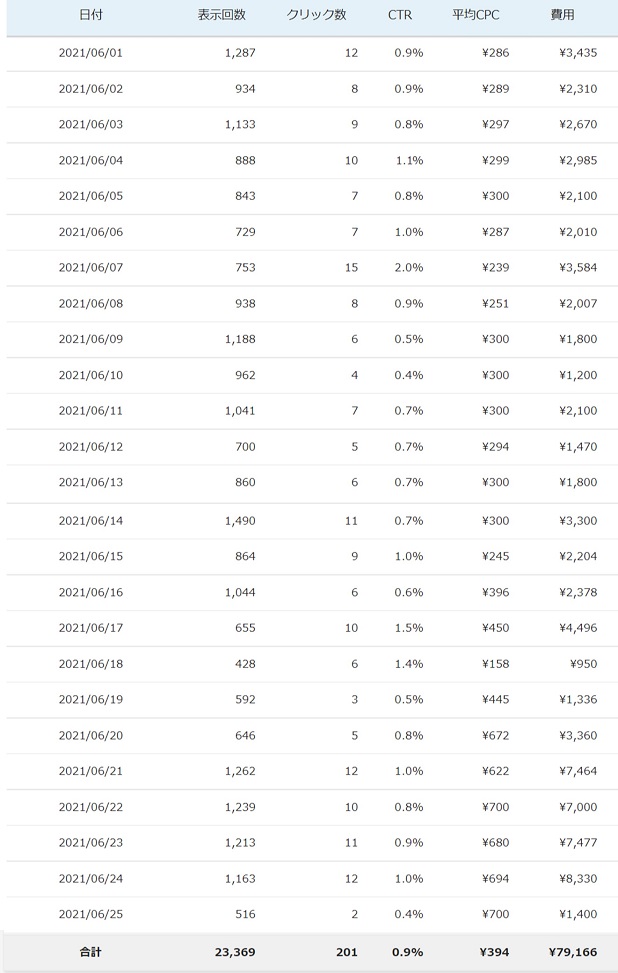Click the 2021/06/07 date cell
The height and width of the screenshot is (973, 618).
click(x=91, y=268)
